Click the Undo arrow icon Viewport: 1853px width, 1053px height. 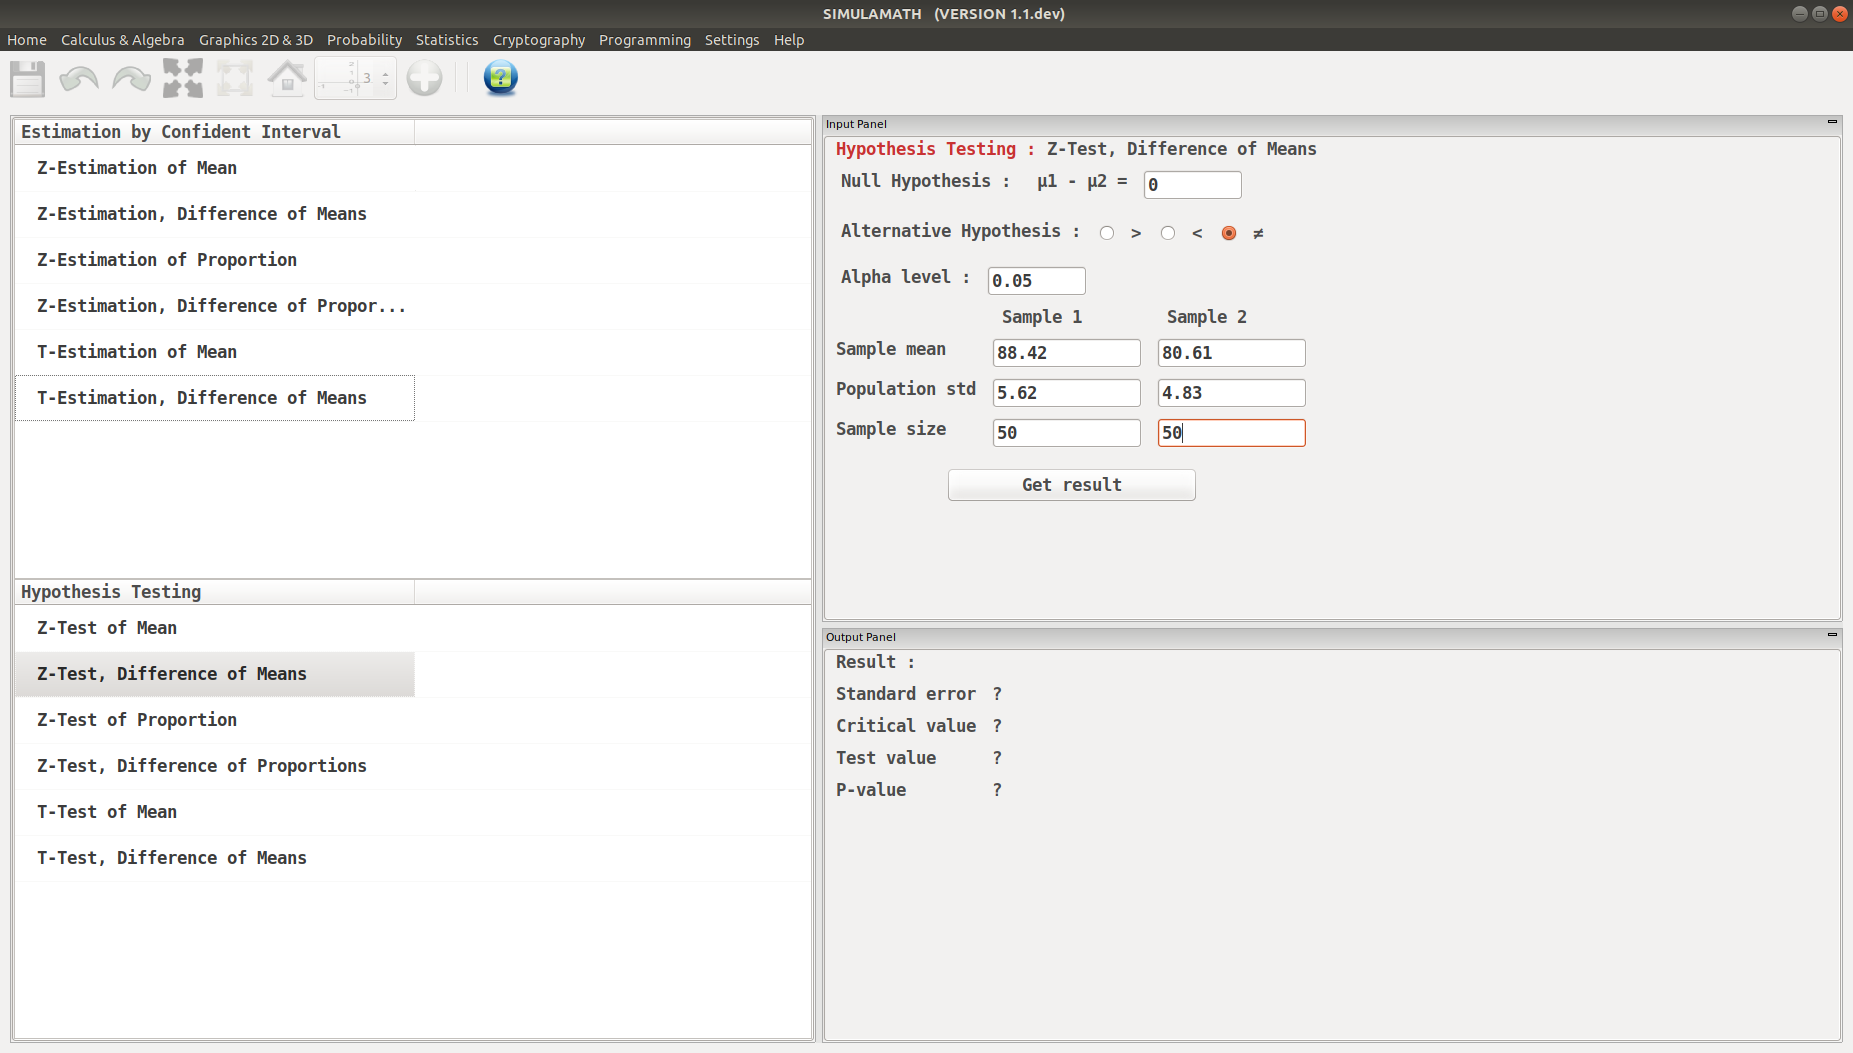79,78
